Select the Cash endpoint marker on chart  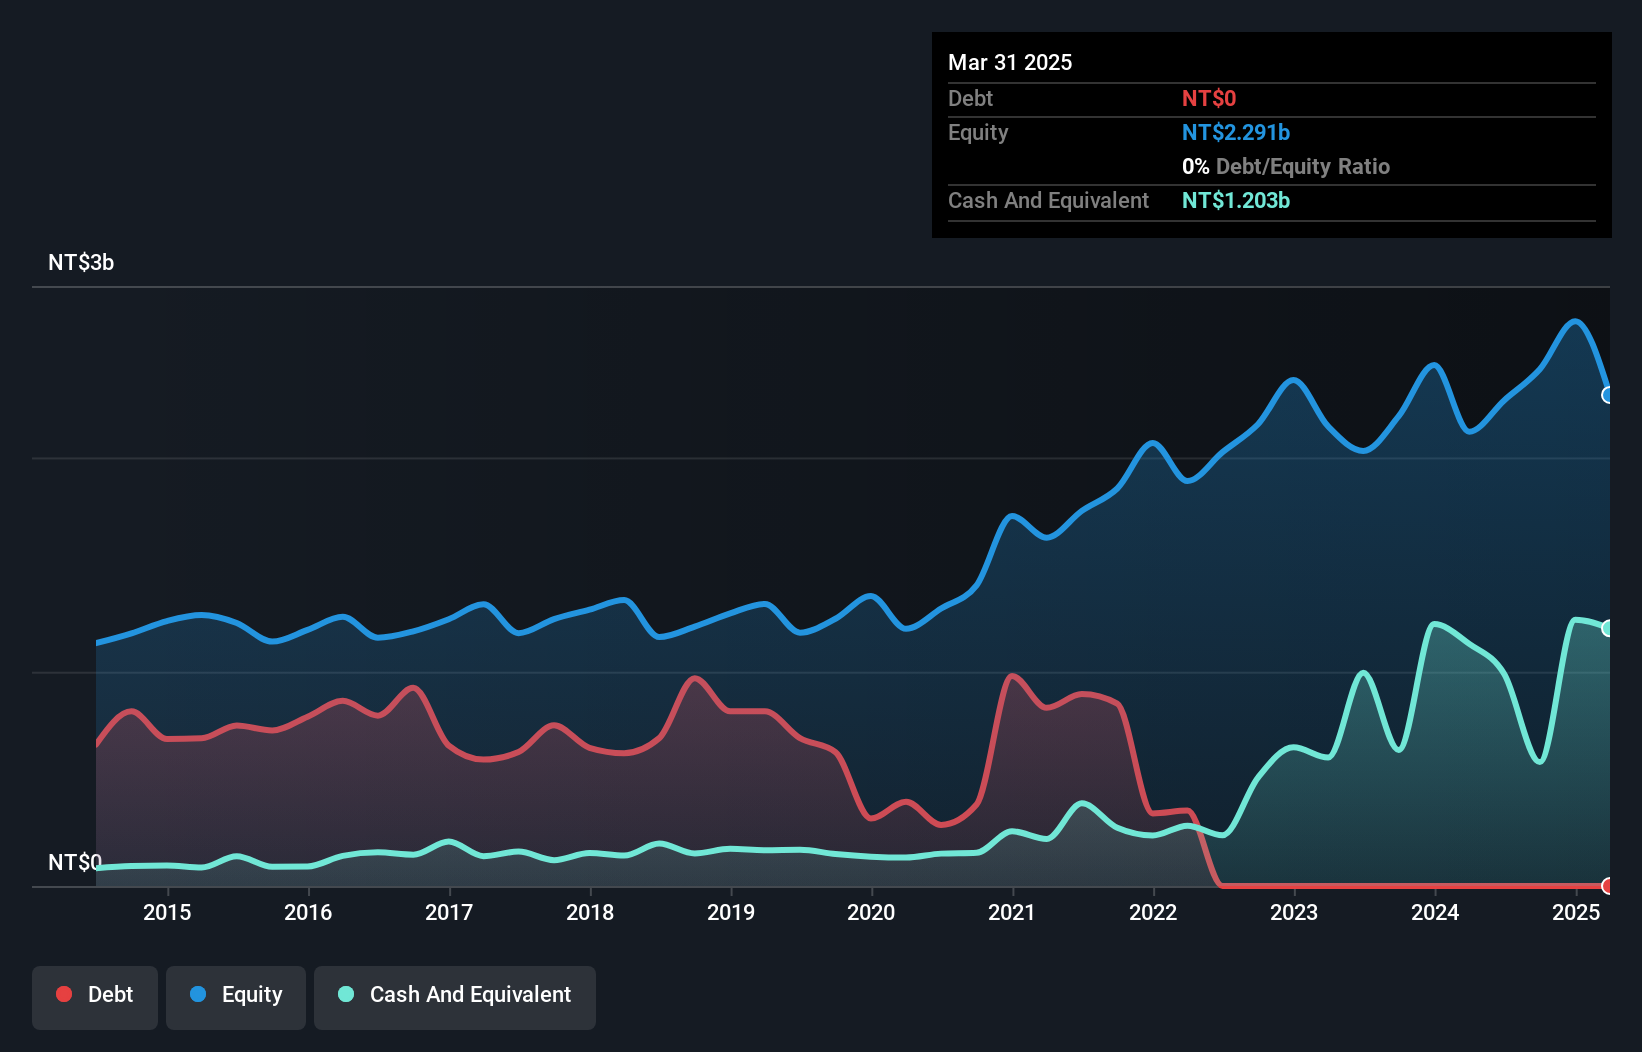coord(1608,628)
